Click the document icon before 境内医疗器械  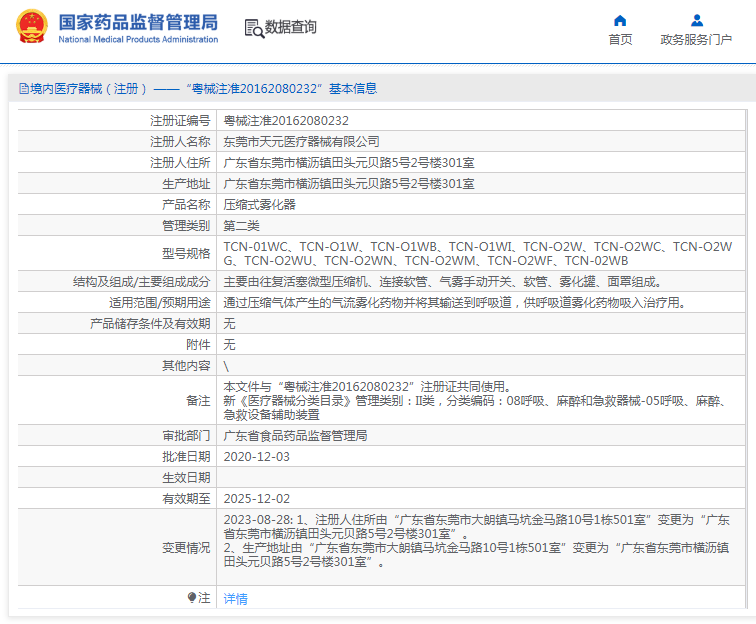pyautogui.click(x=24, y=89)
